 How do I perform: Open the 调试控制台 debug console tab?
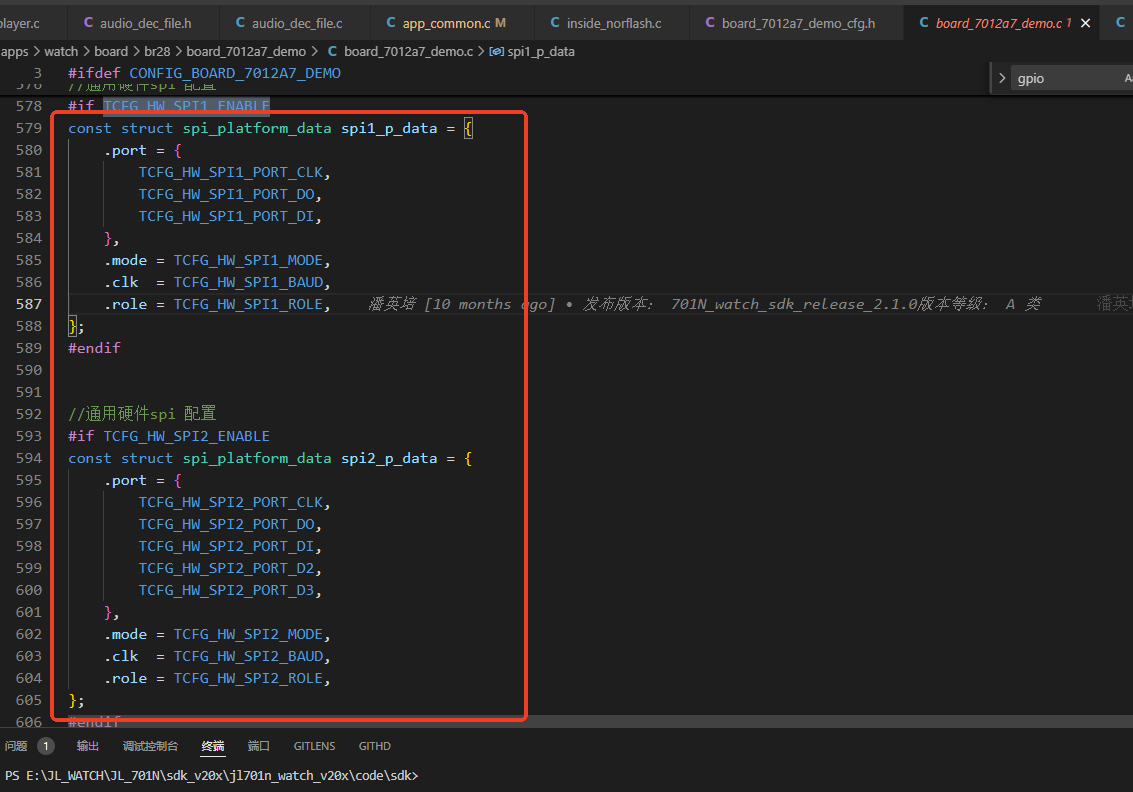pos(150,746)
